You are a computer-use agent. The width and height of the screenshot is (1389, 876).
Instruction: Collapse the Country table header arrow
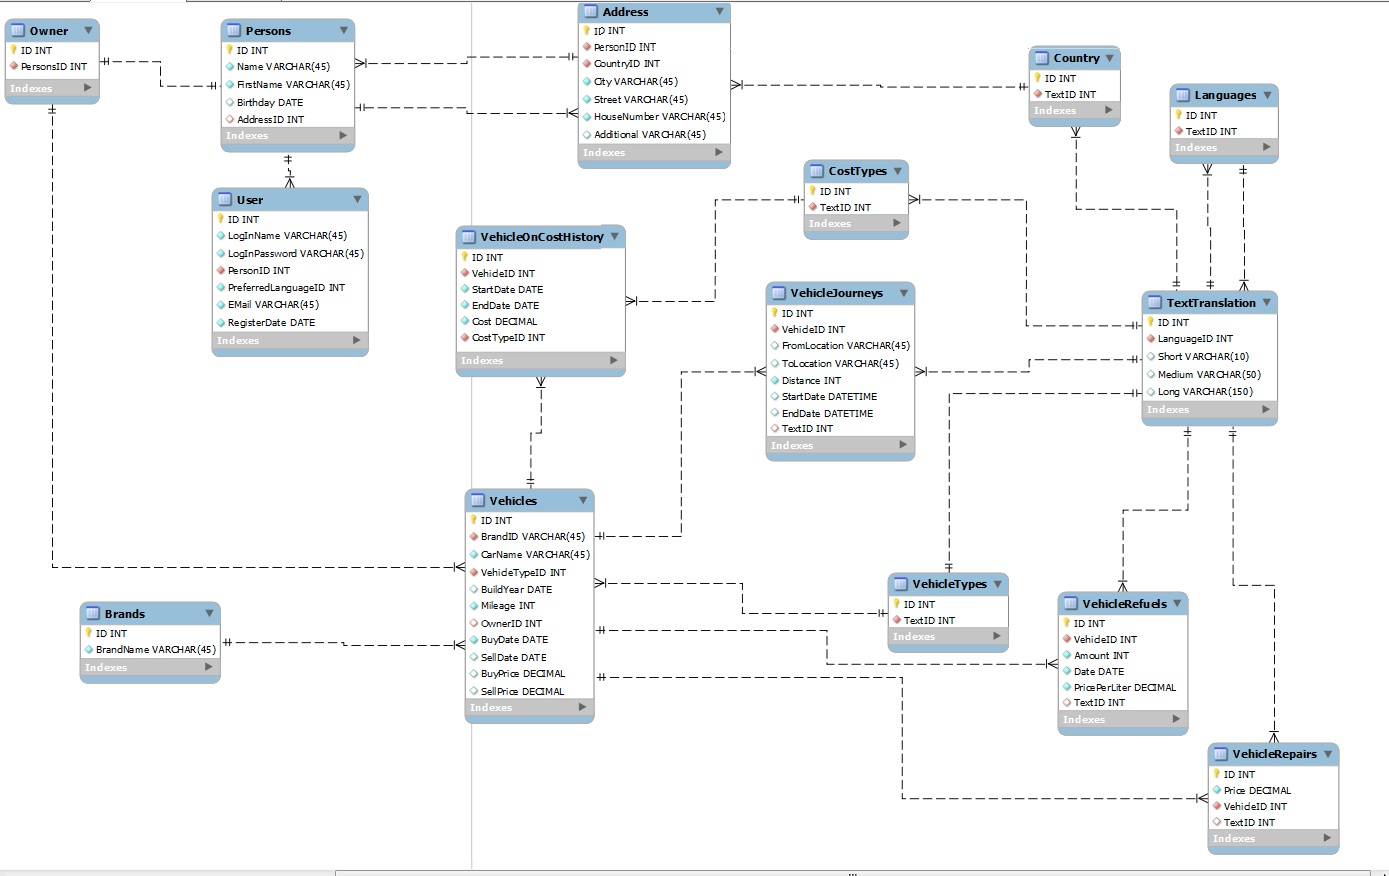coord(1109,58)
